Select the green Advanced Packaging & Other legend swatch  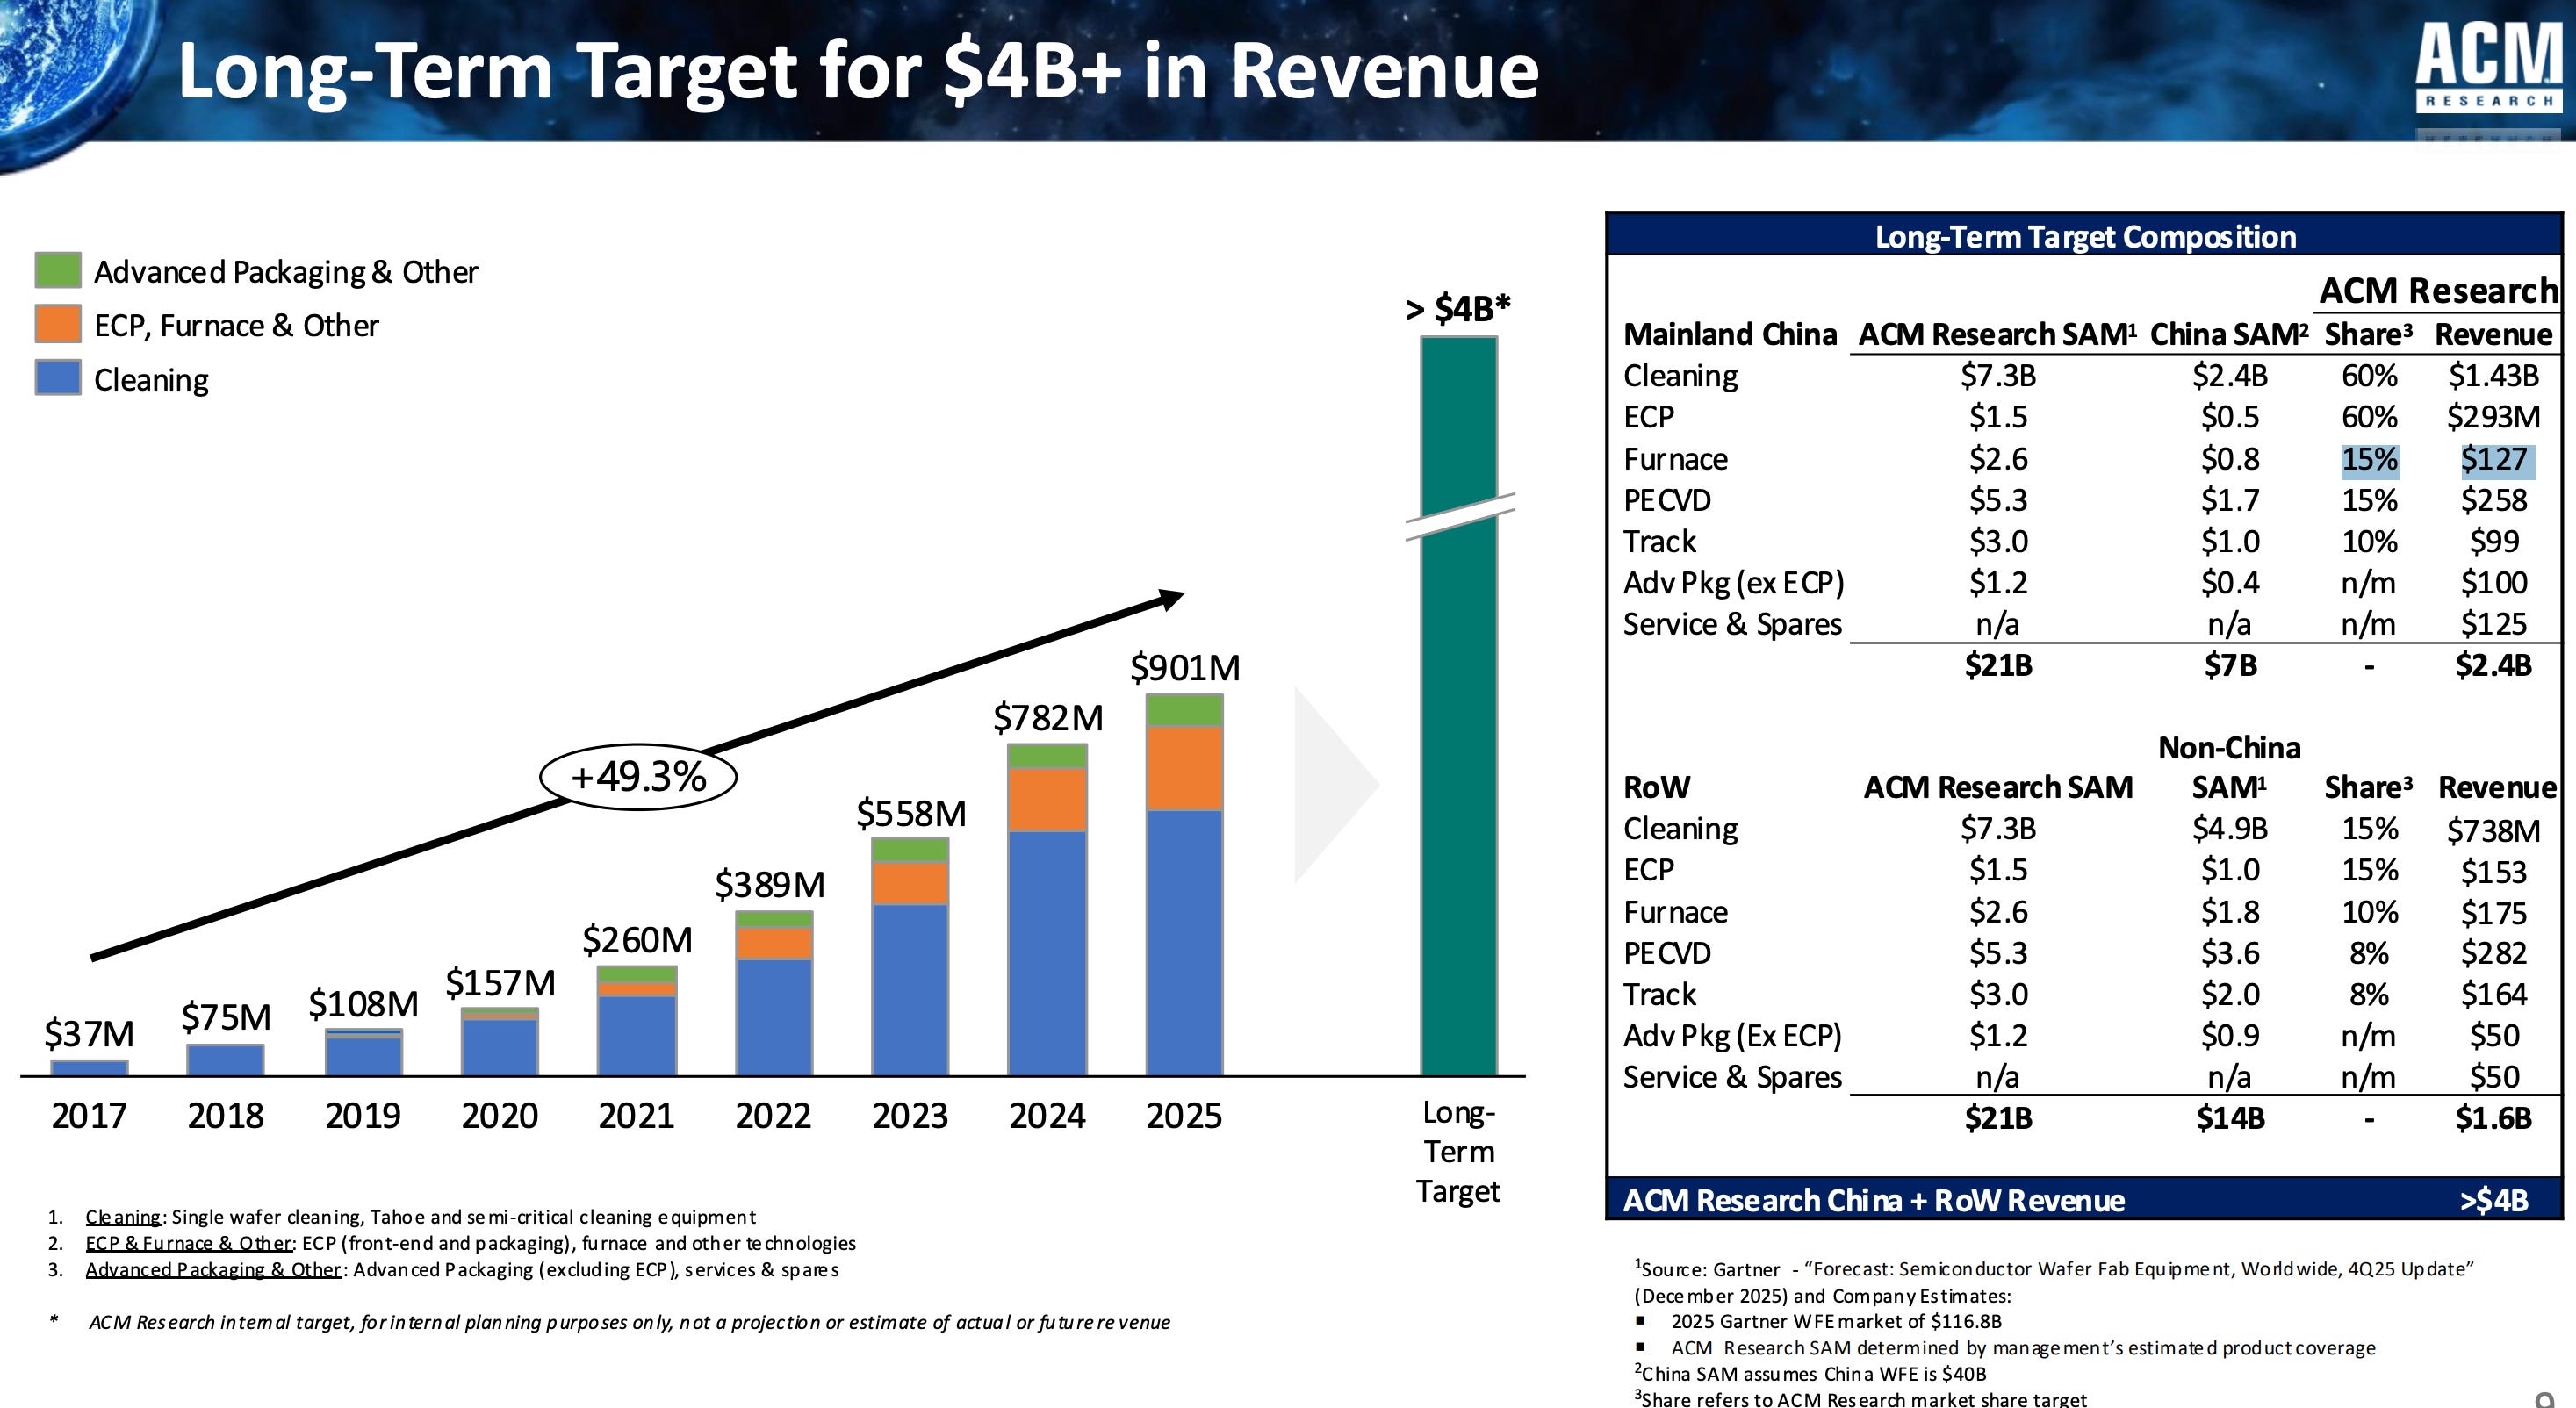(x=58, y=270)
